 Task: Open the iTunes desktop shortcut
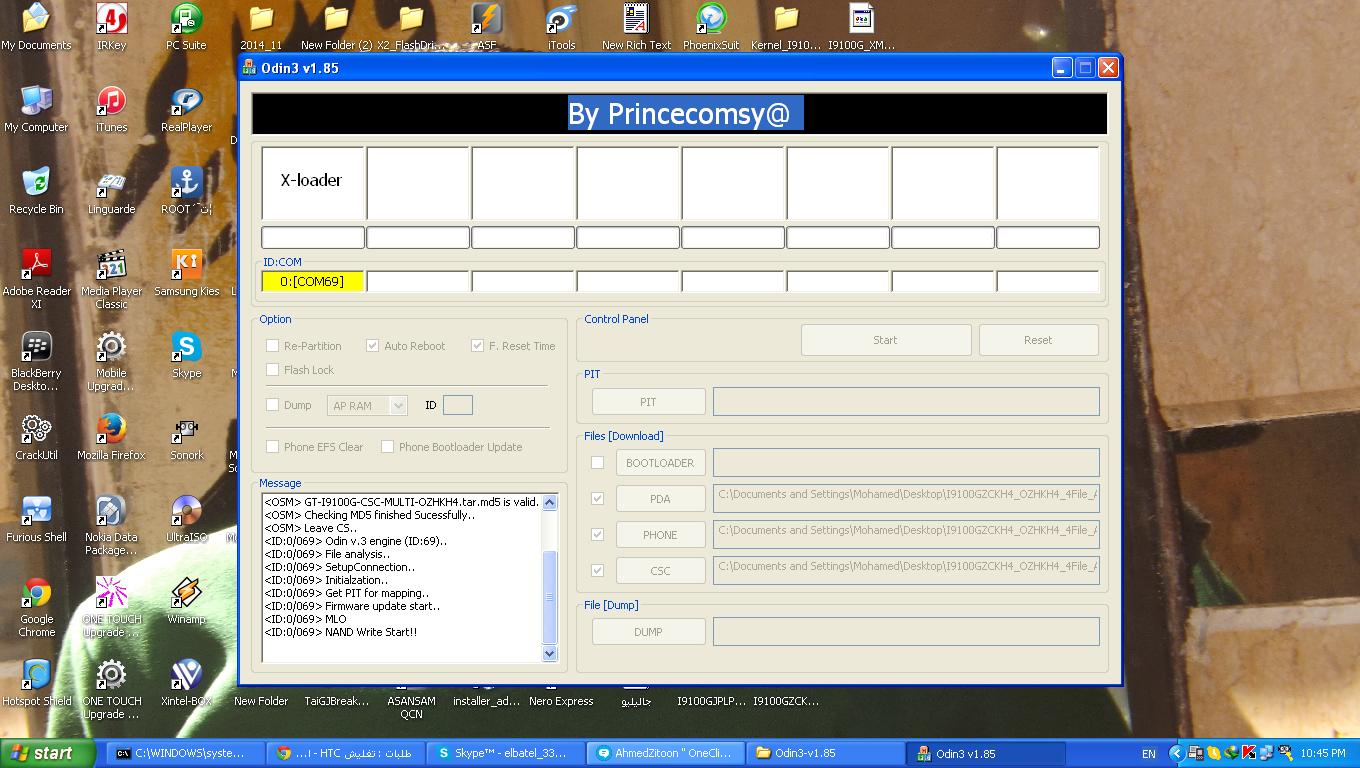111,109
